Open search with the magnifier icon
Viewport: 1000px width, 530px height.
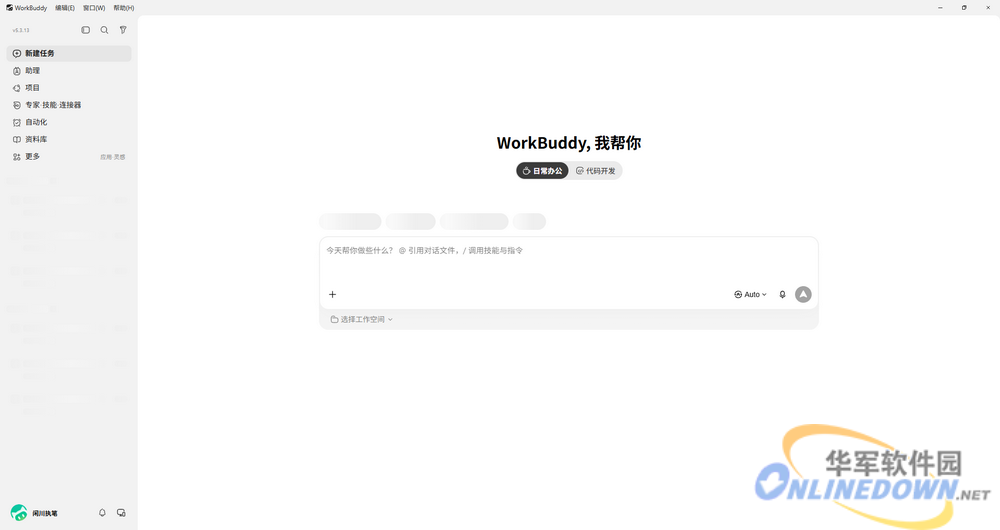tap(104, 30)
